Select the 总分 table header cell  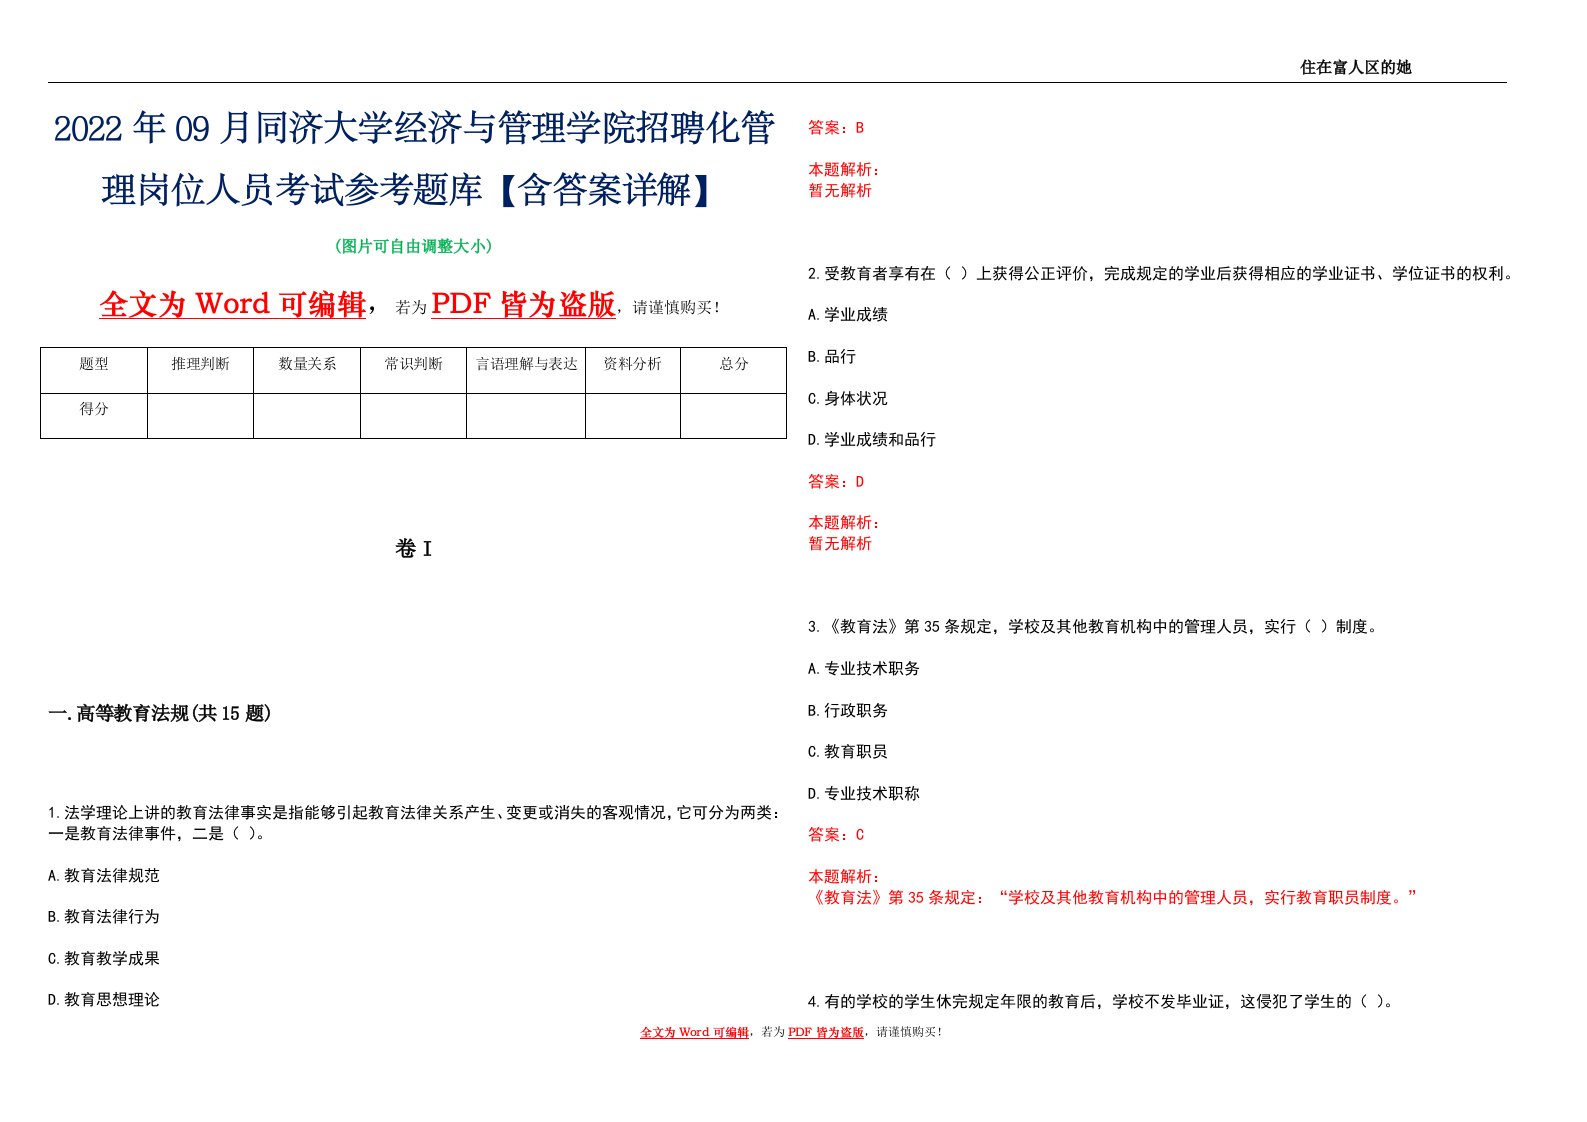[x=734, y=370]
